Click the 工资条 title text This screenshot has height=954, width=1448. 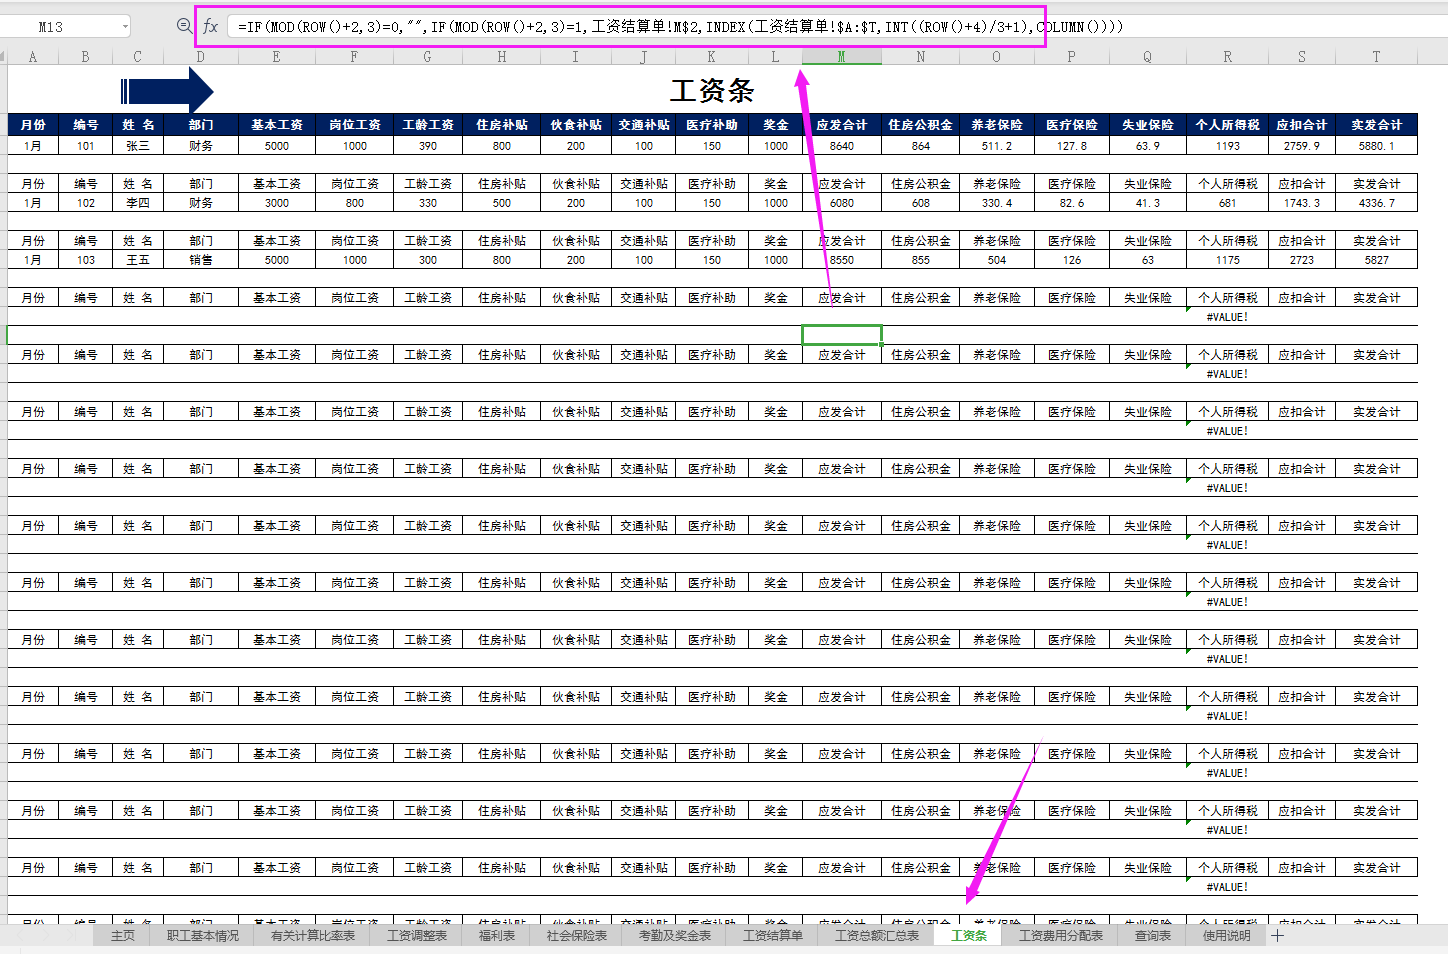pyautogui.click(x=712, y=91)
